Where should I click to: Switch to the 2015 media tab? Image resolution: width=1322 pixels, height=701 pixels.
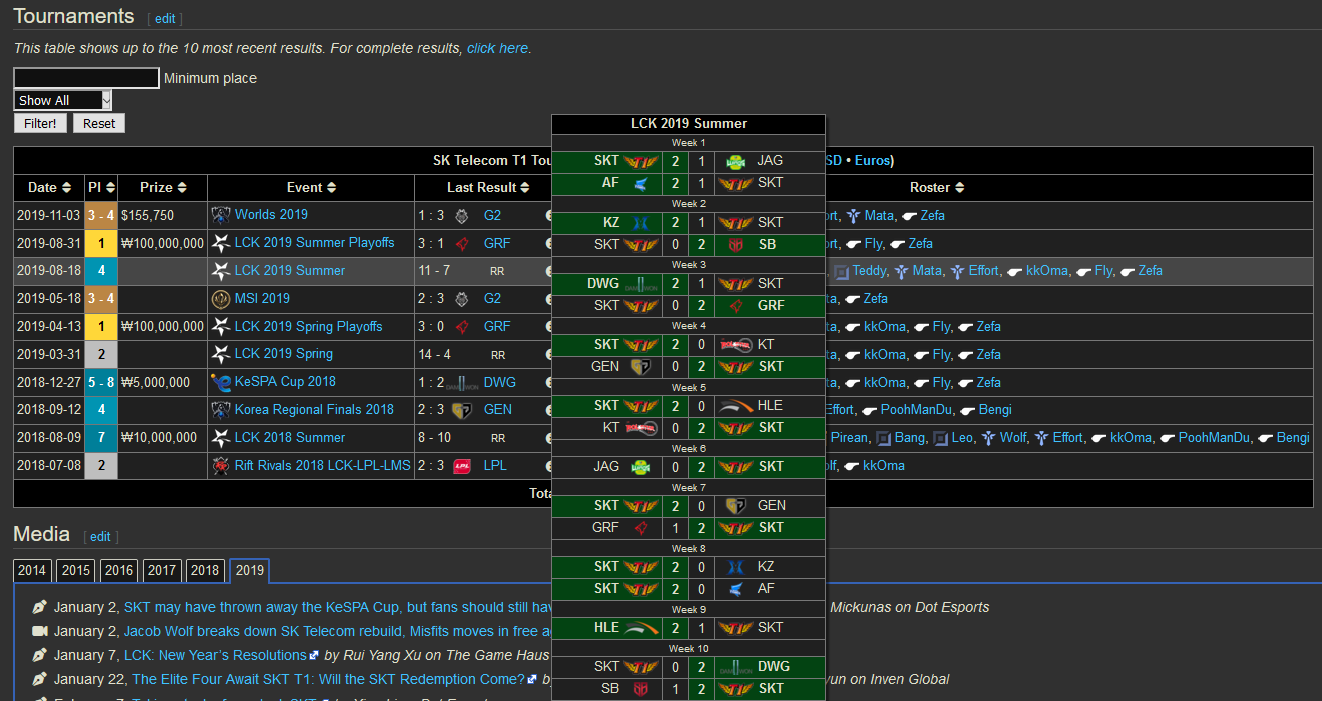pyautogui.click(x=75, y=570)
